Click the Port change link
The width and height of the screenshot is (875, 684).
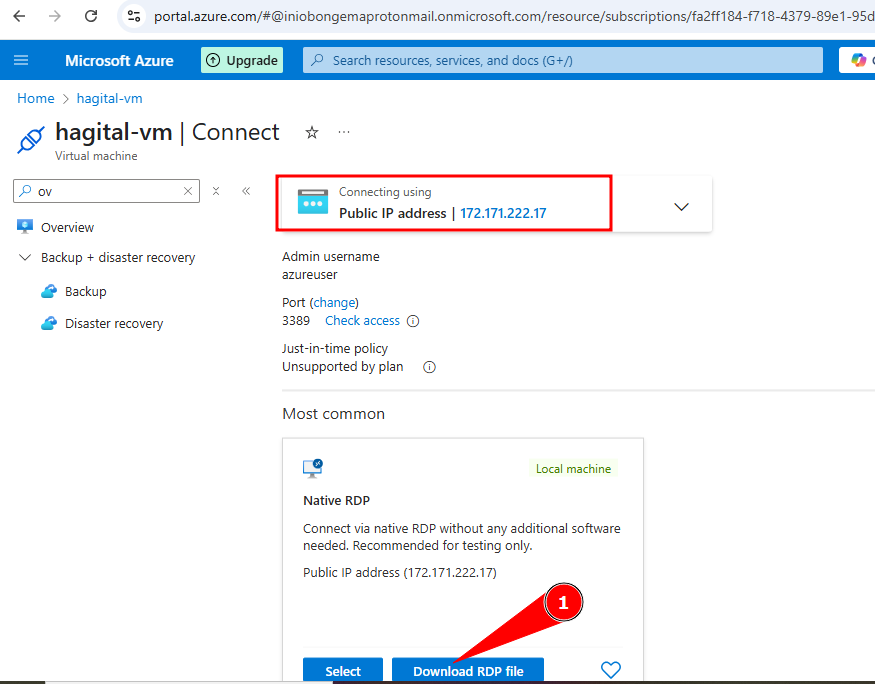(334, 302)
